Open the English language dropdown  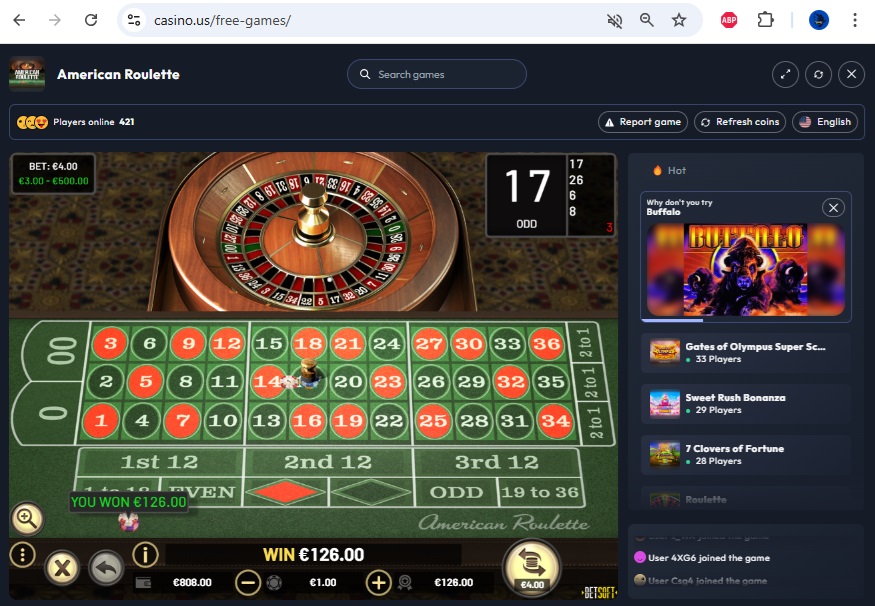(x=825, y=122)
